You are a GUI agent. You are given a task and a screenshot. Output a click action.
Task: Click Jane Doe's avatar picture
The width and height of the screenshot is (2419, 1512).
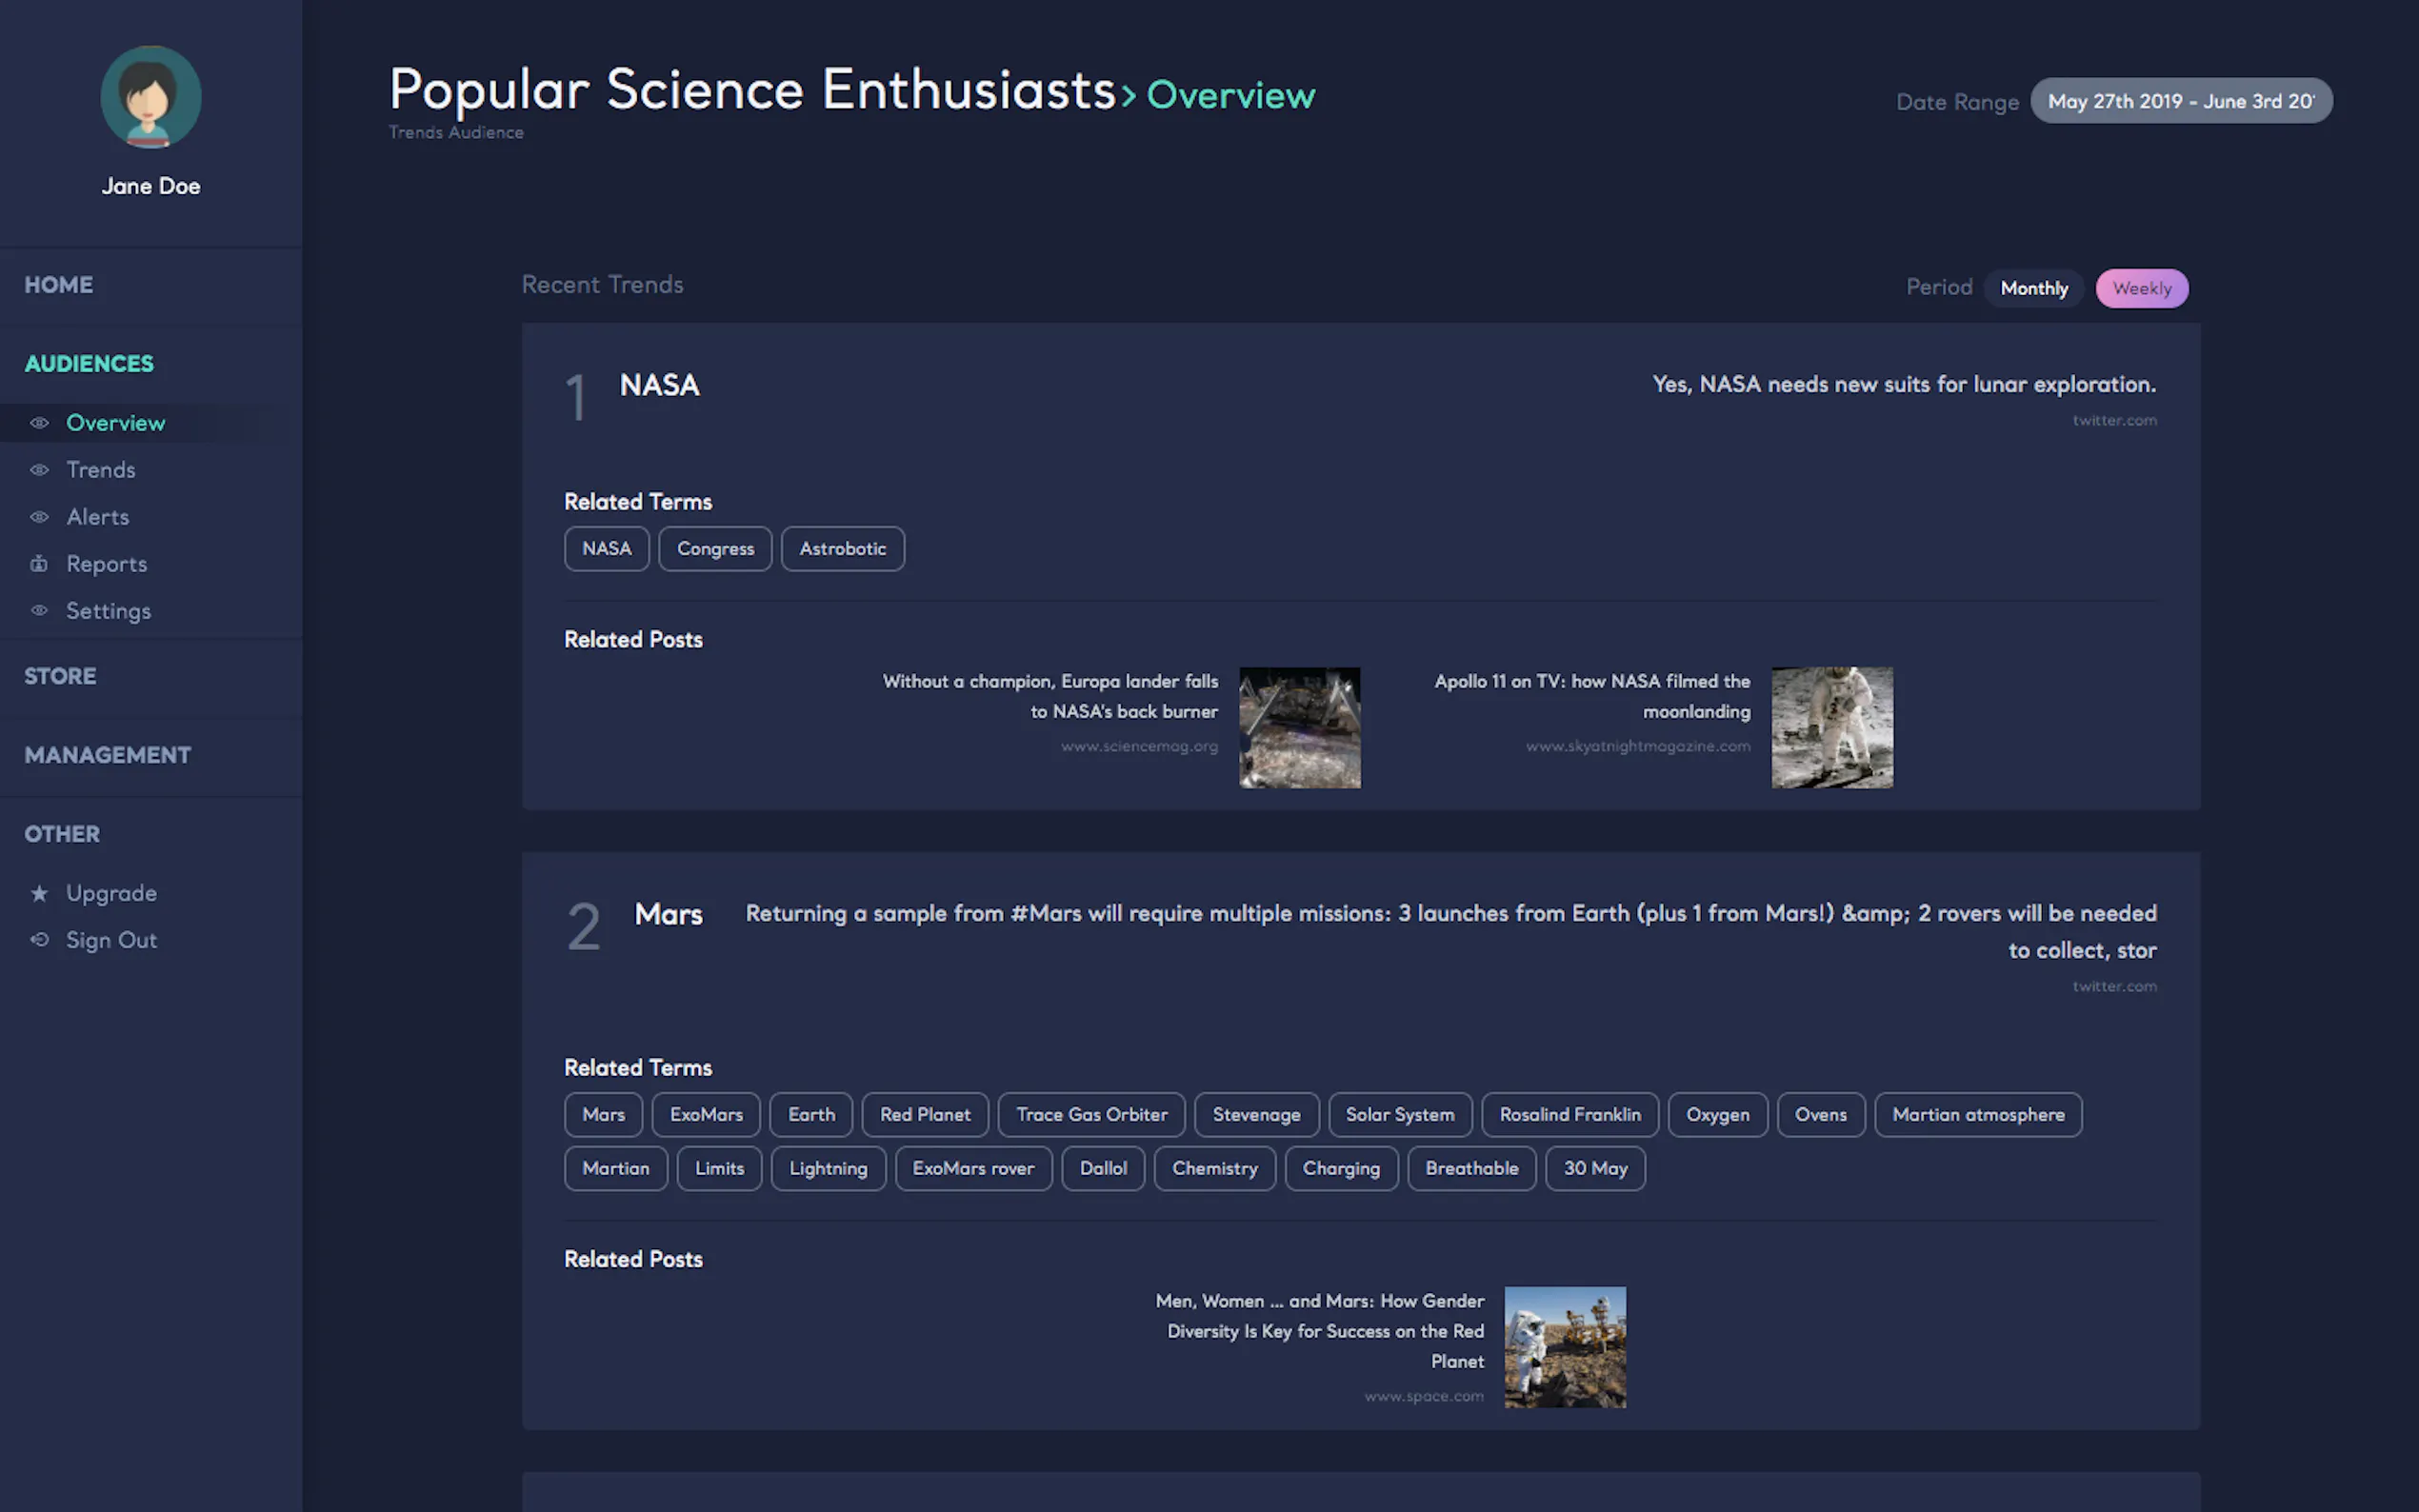[151, 97]
